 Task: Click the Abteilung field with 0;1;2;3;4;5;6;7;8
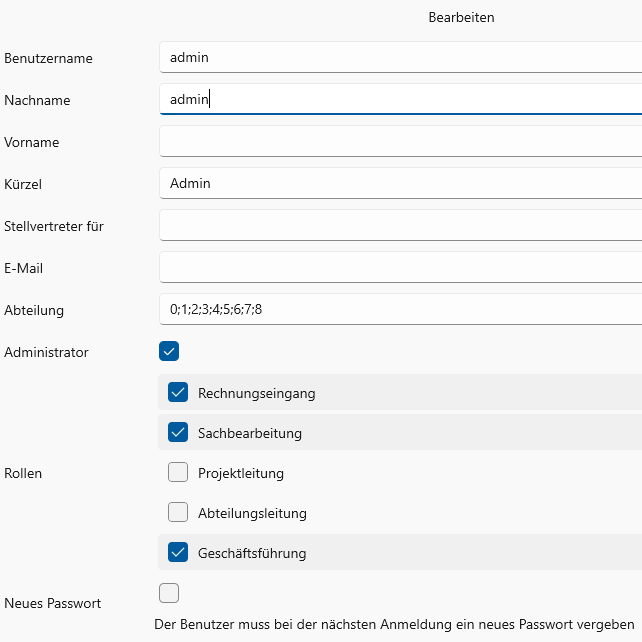coord(400,309)
